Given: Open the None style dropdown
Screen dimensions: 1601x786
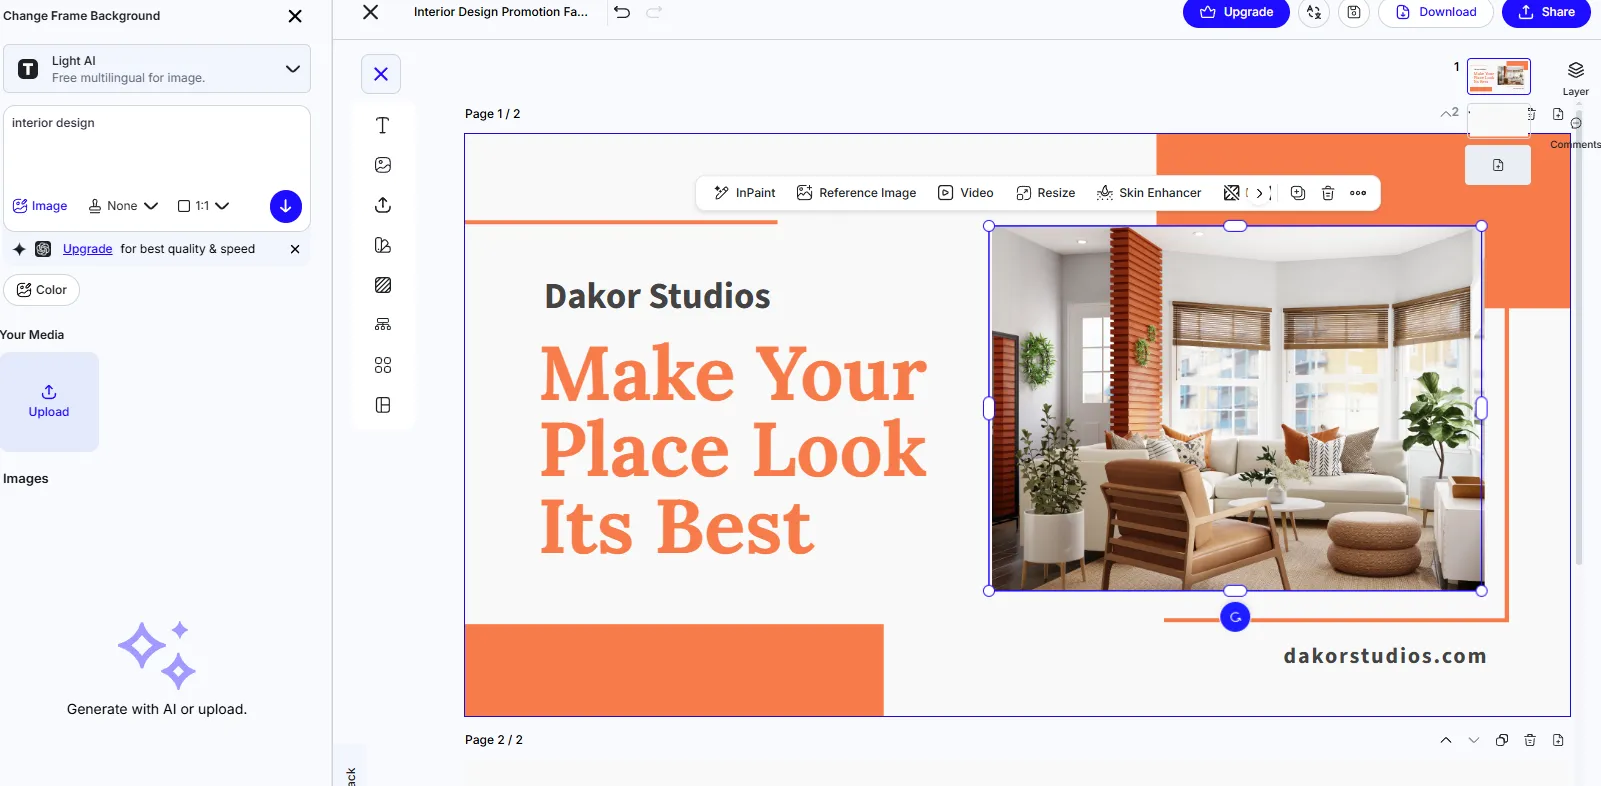Looking at the screenshot, I should pyautogui.click(x=123, y=206).
